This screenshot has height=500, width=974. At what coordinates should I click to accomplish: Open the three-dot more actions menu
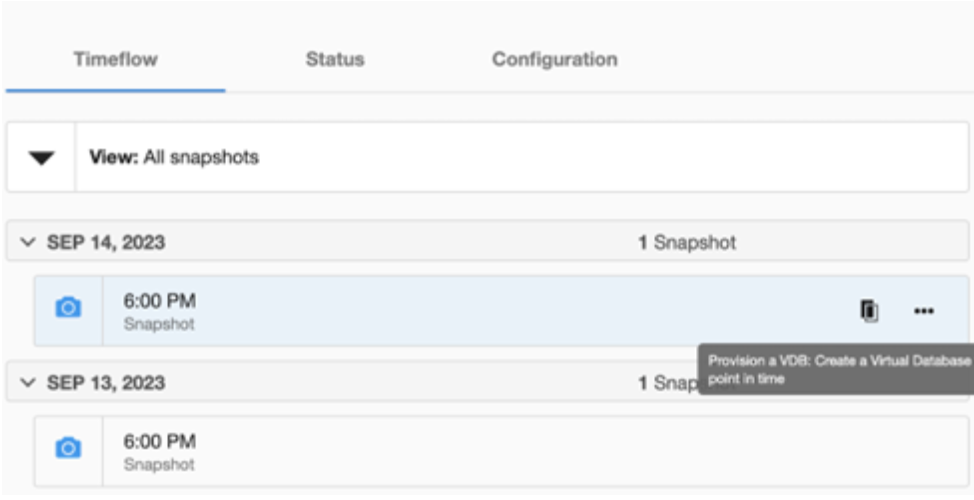(x=924, y=311)
